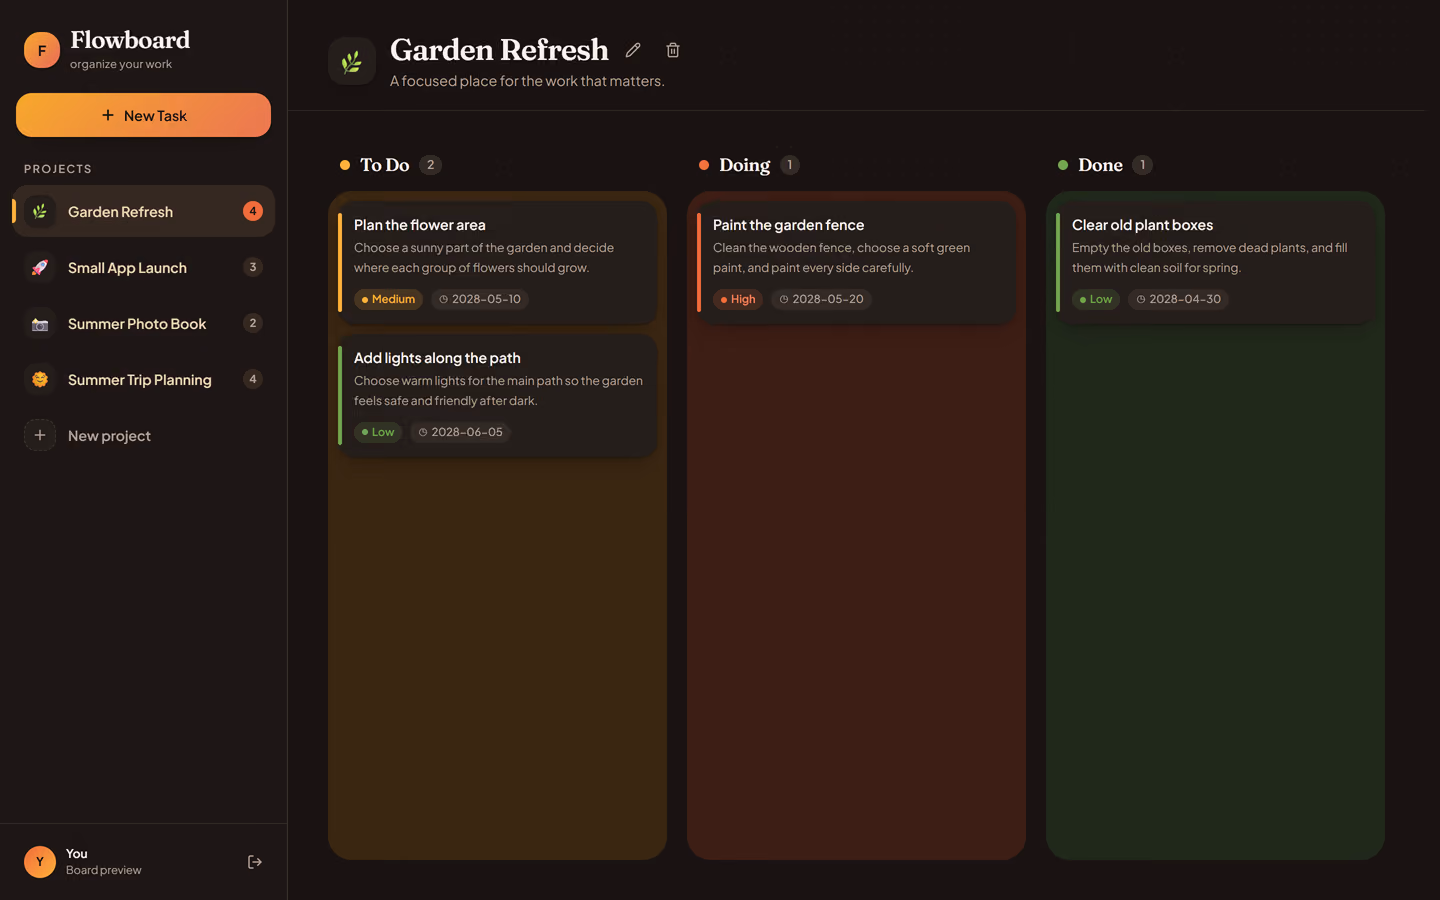Open the Summer Photo Book project
This screenshot has width=1440, height=900.
pyautogui.click(x=143, y=323)
